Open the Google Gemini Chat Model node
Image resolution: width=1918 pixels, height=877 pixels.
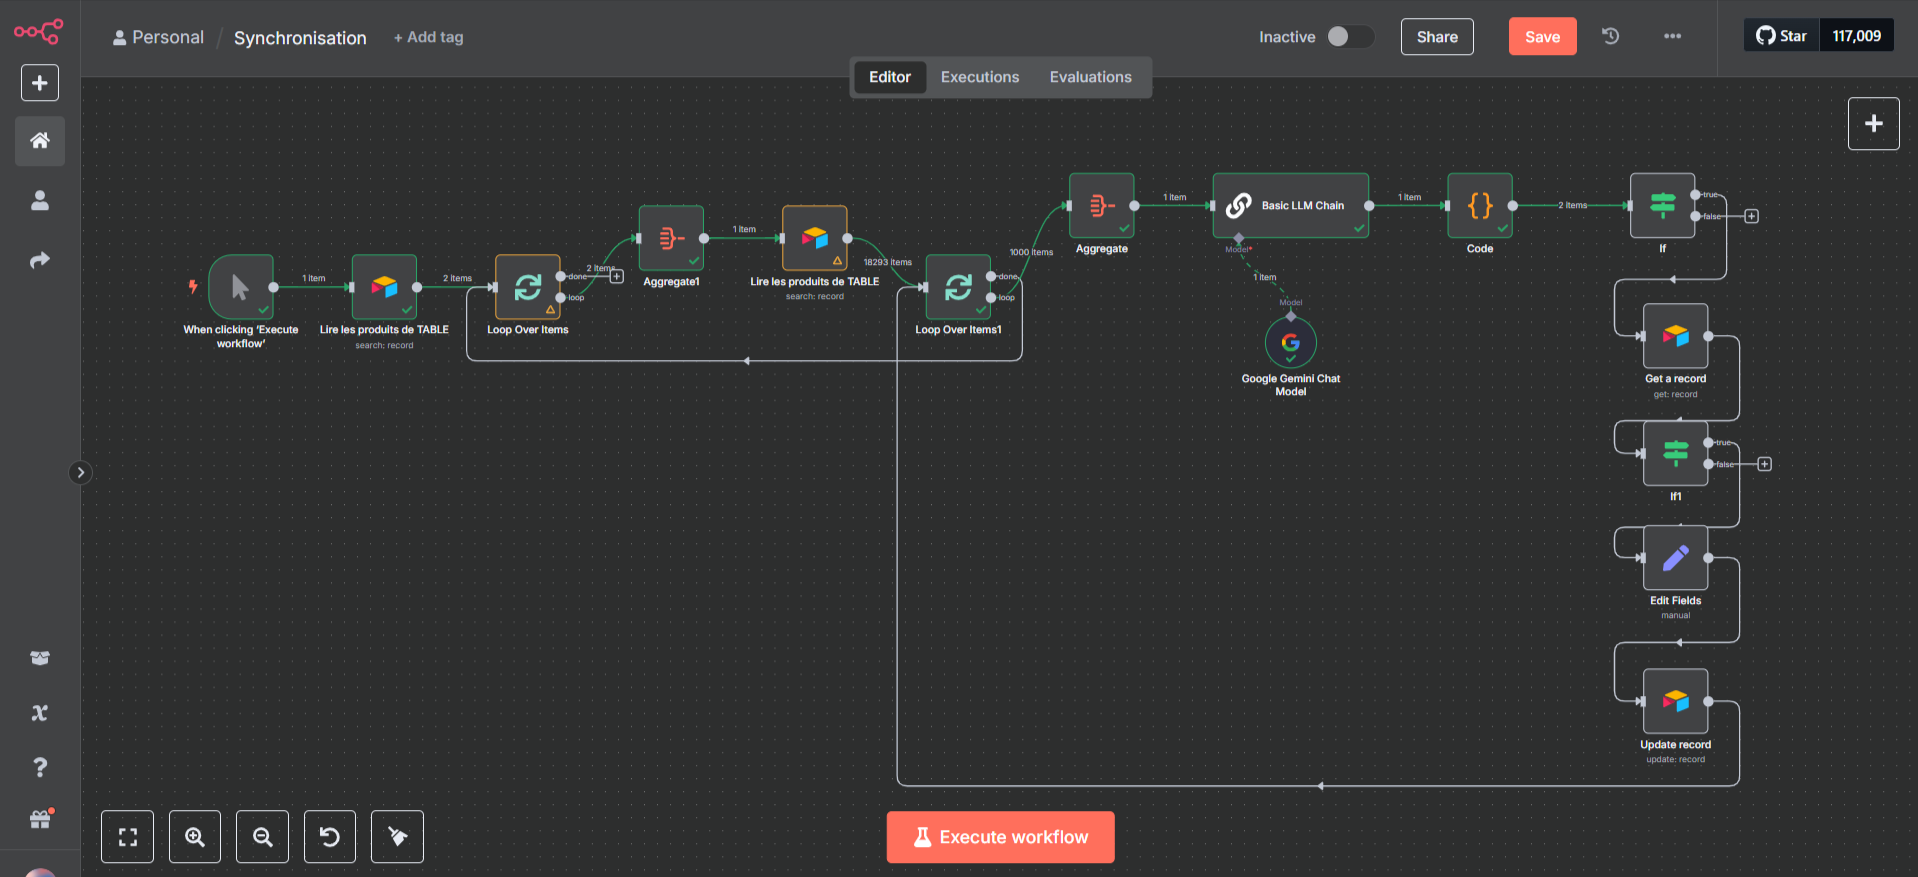click(1290, 343)
